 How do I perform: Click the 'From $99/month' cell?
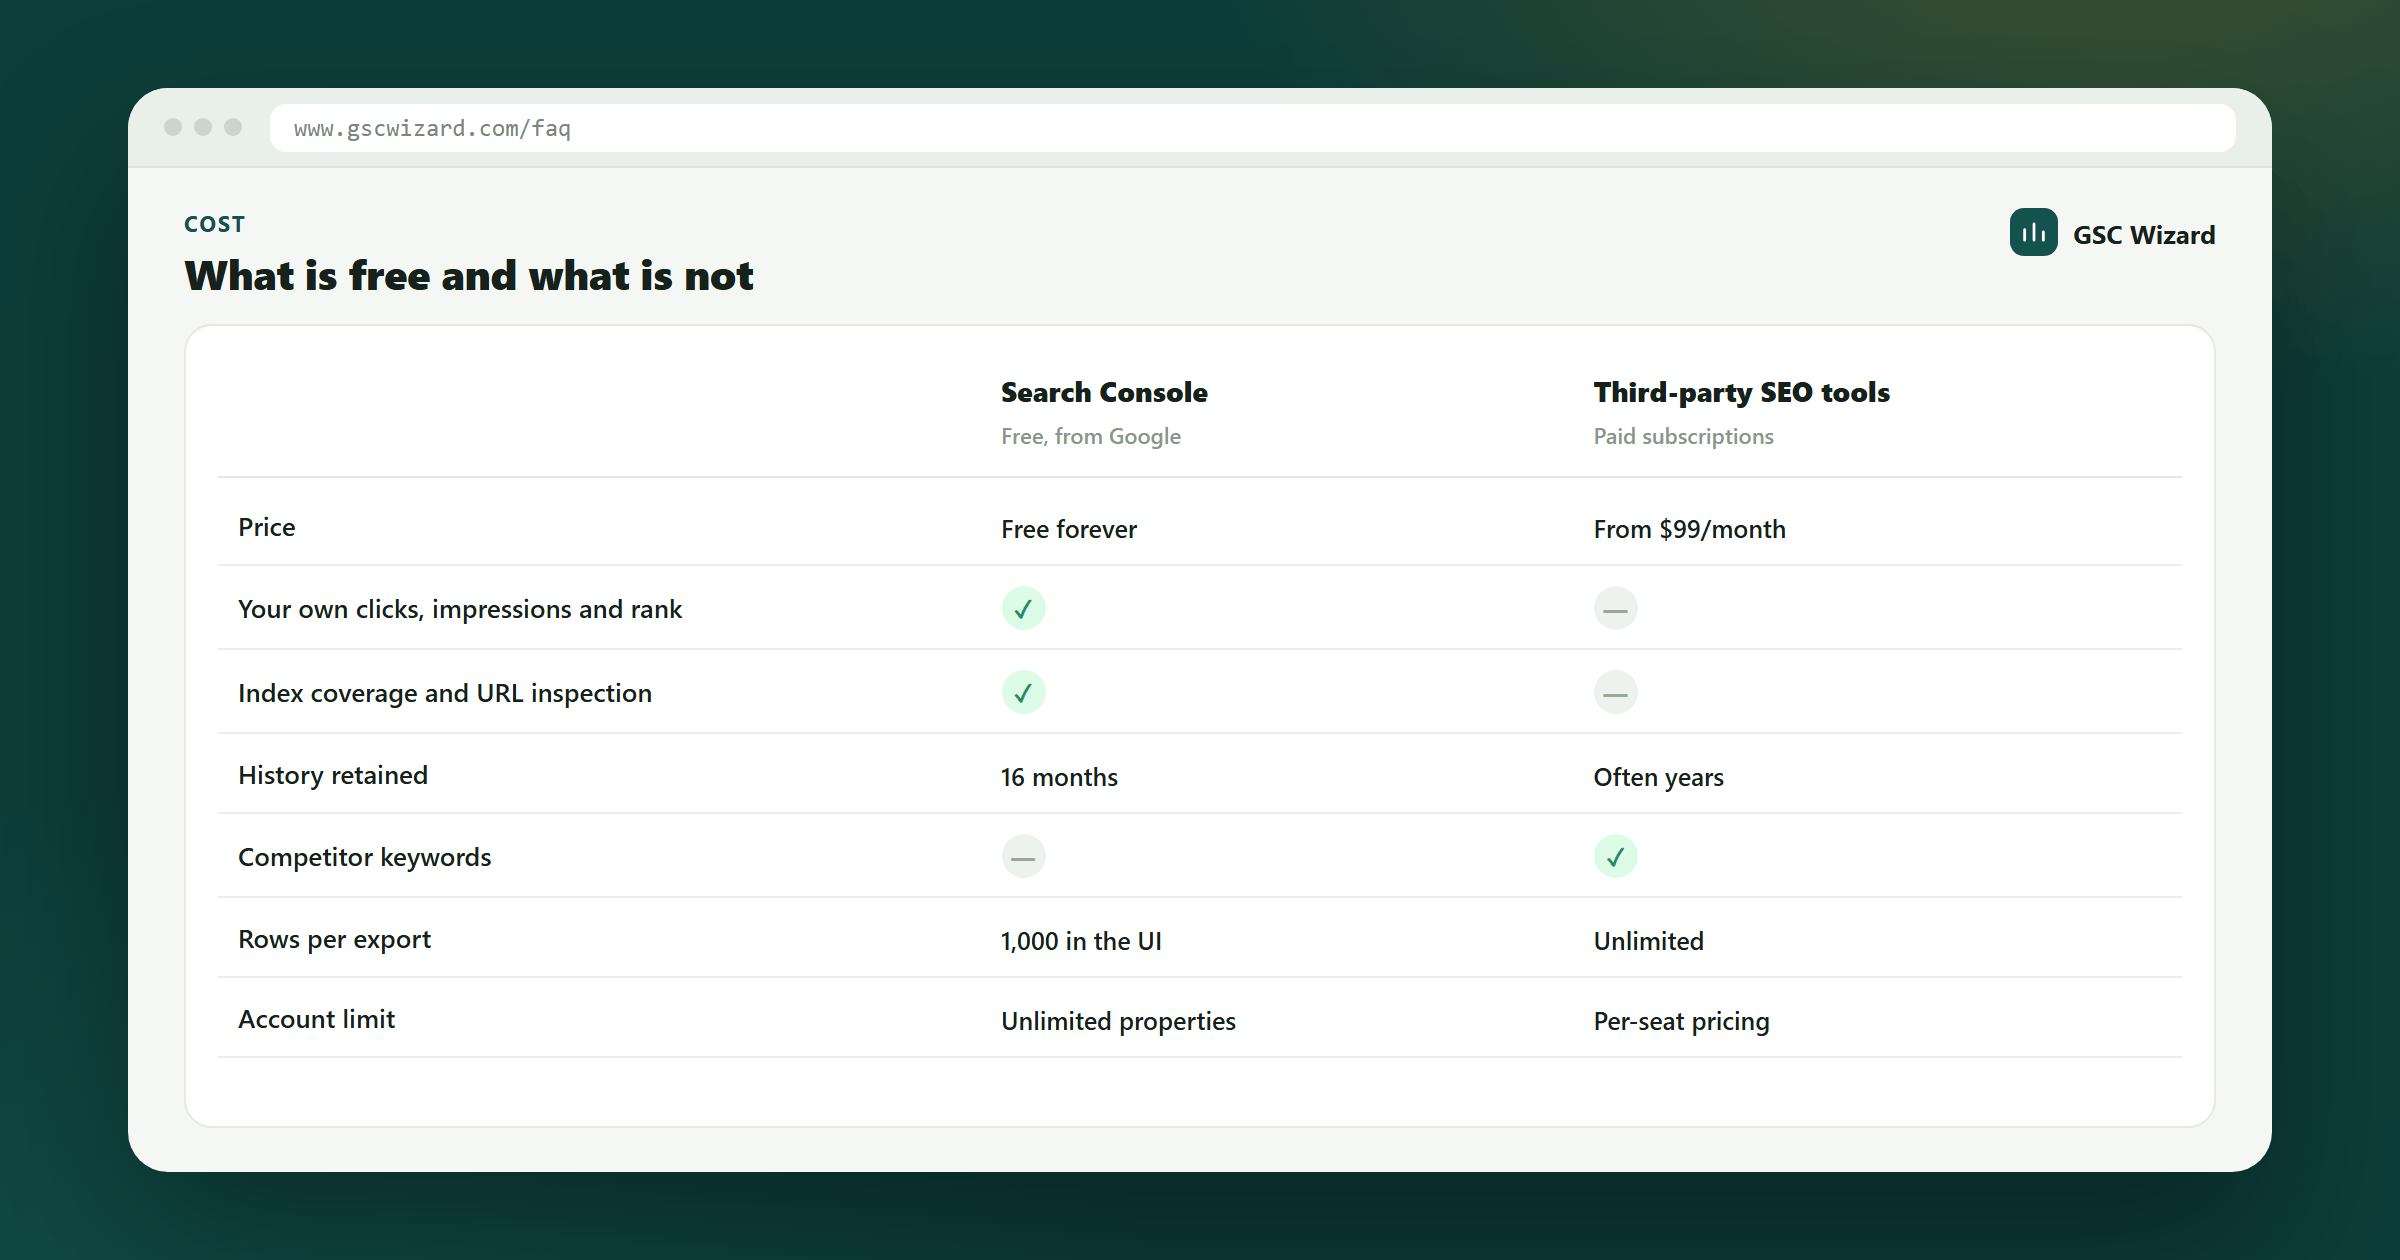tap(1689, 529)
